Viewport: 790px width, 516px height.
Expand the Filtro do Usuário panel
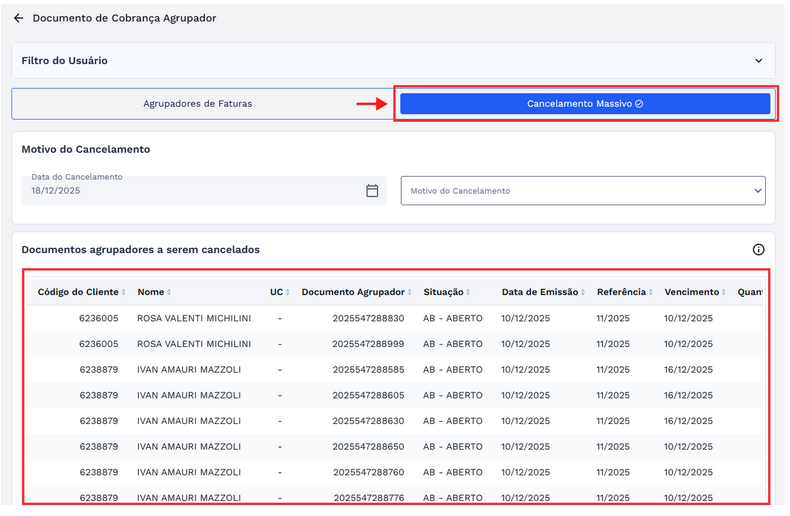tap(758, 60)
